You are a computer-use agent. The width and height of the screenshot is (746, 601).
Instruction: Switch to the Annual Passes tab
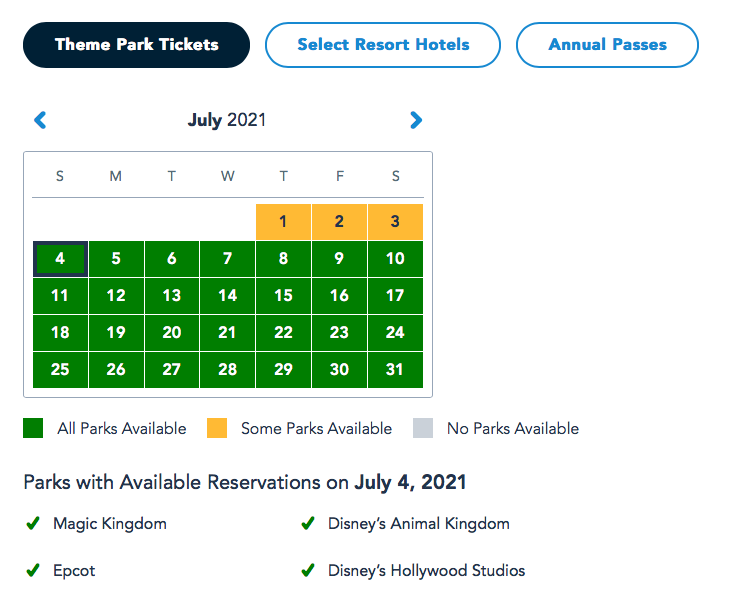point(607,45)
